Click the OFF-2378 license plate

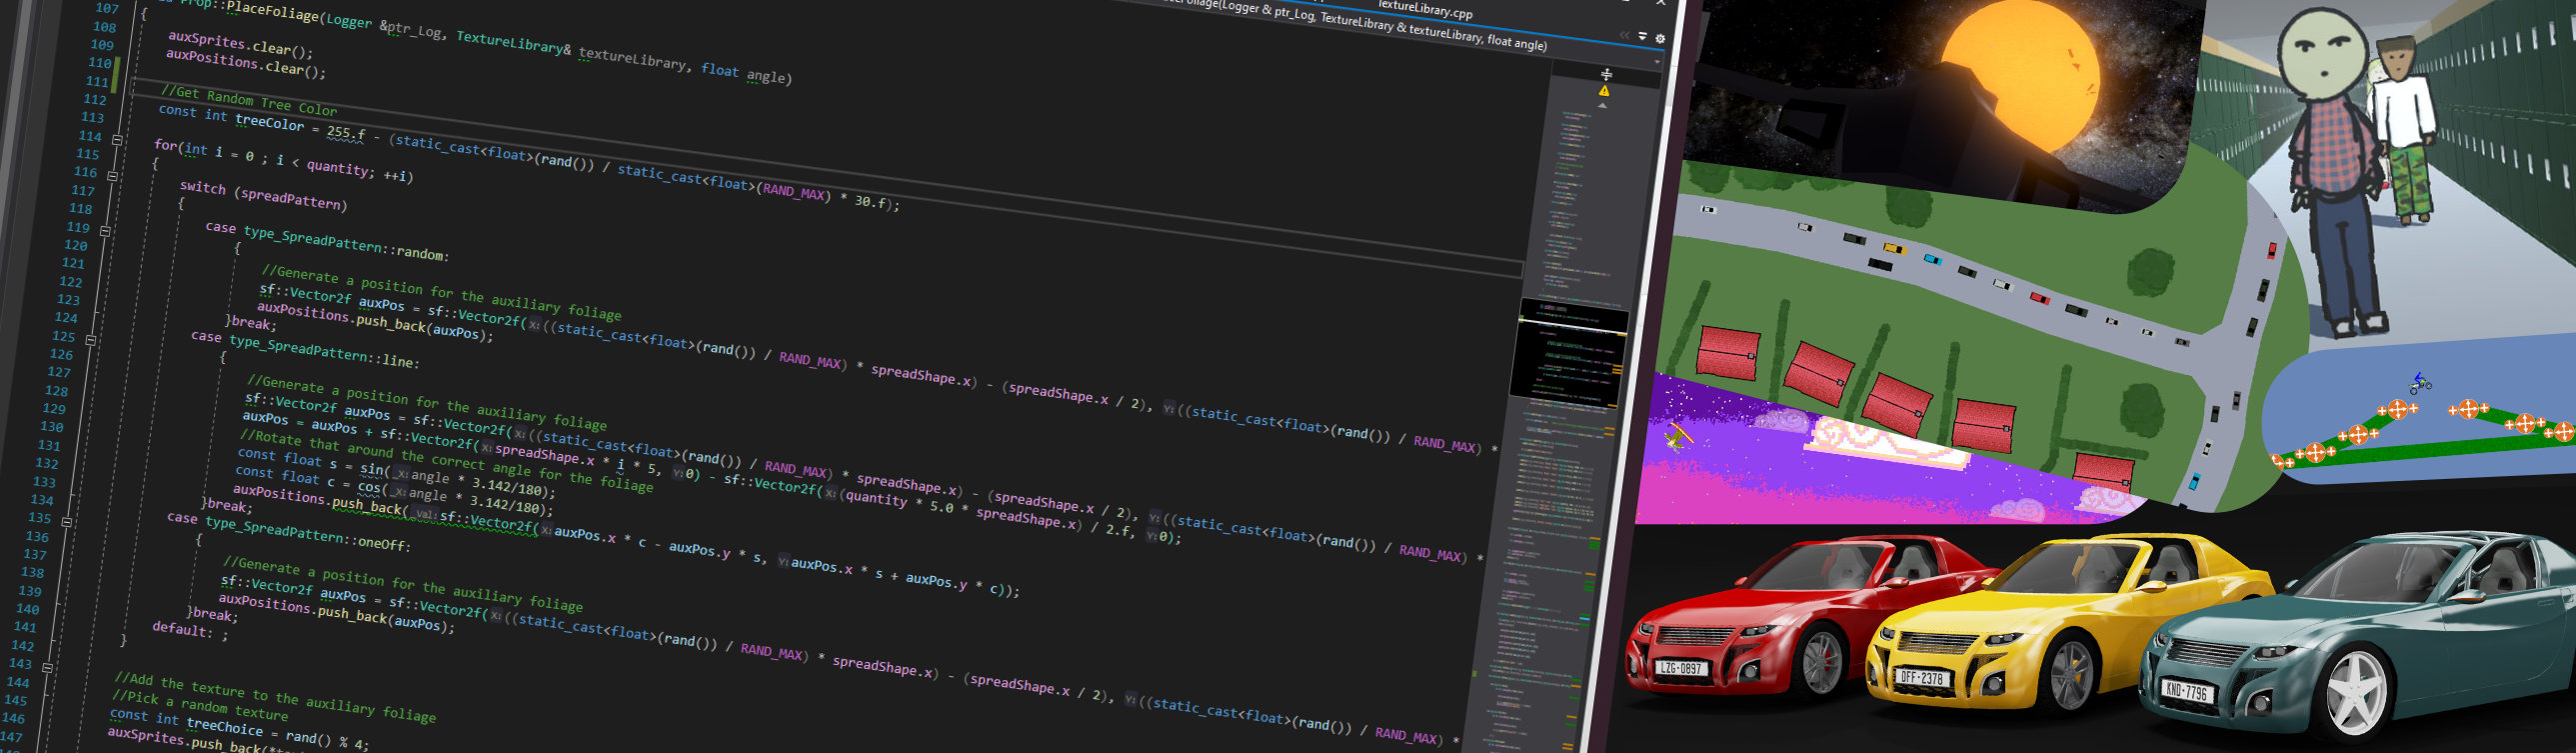click(x=1921, y=678)
